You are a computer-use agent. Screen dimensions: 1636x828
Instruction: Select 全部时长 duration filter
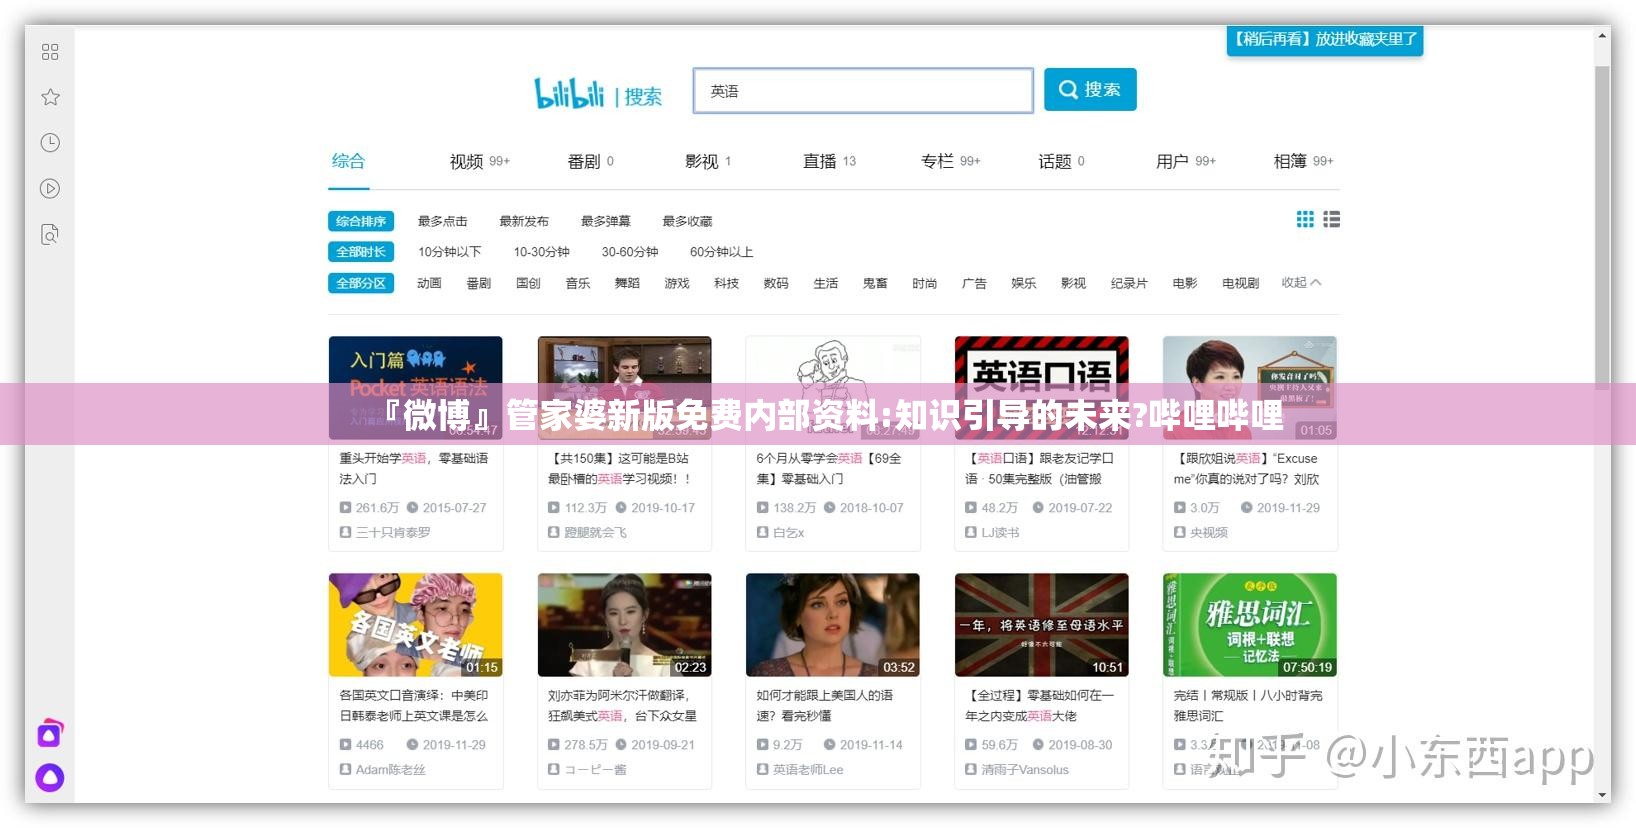361,252
